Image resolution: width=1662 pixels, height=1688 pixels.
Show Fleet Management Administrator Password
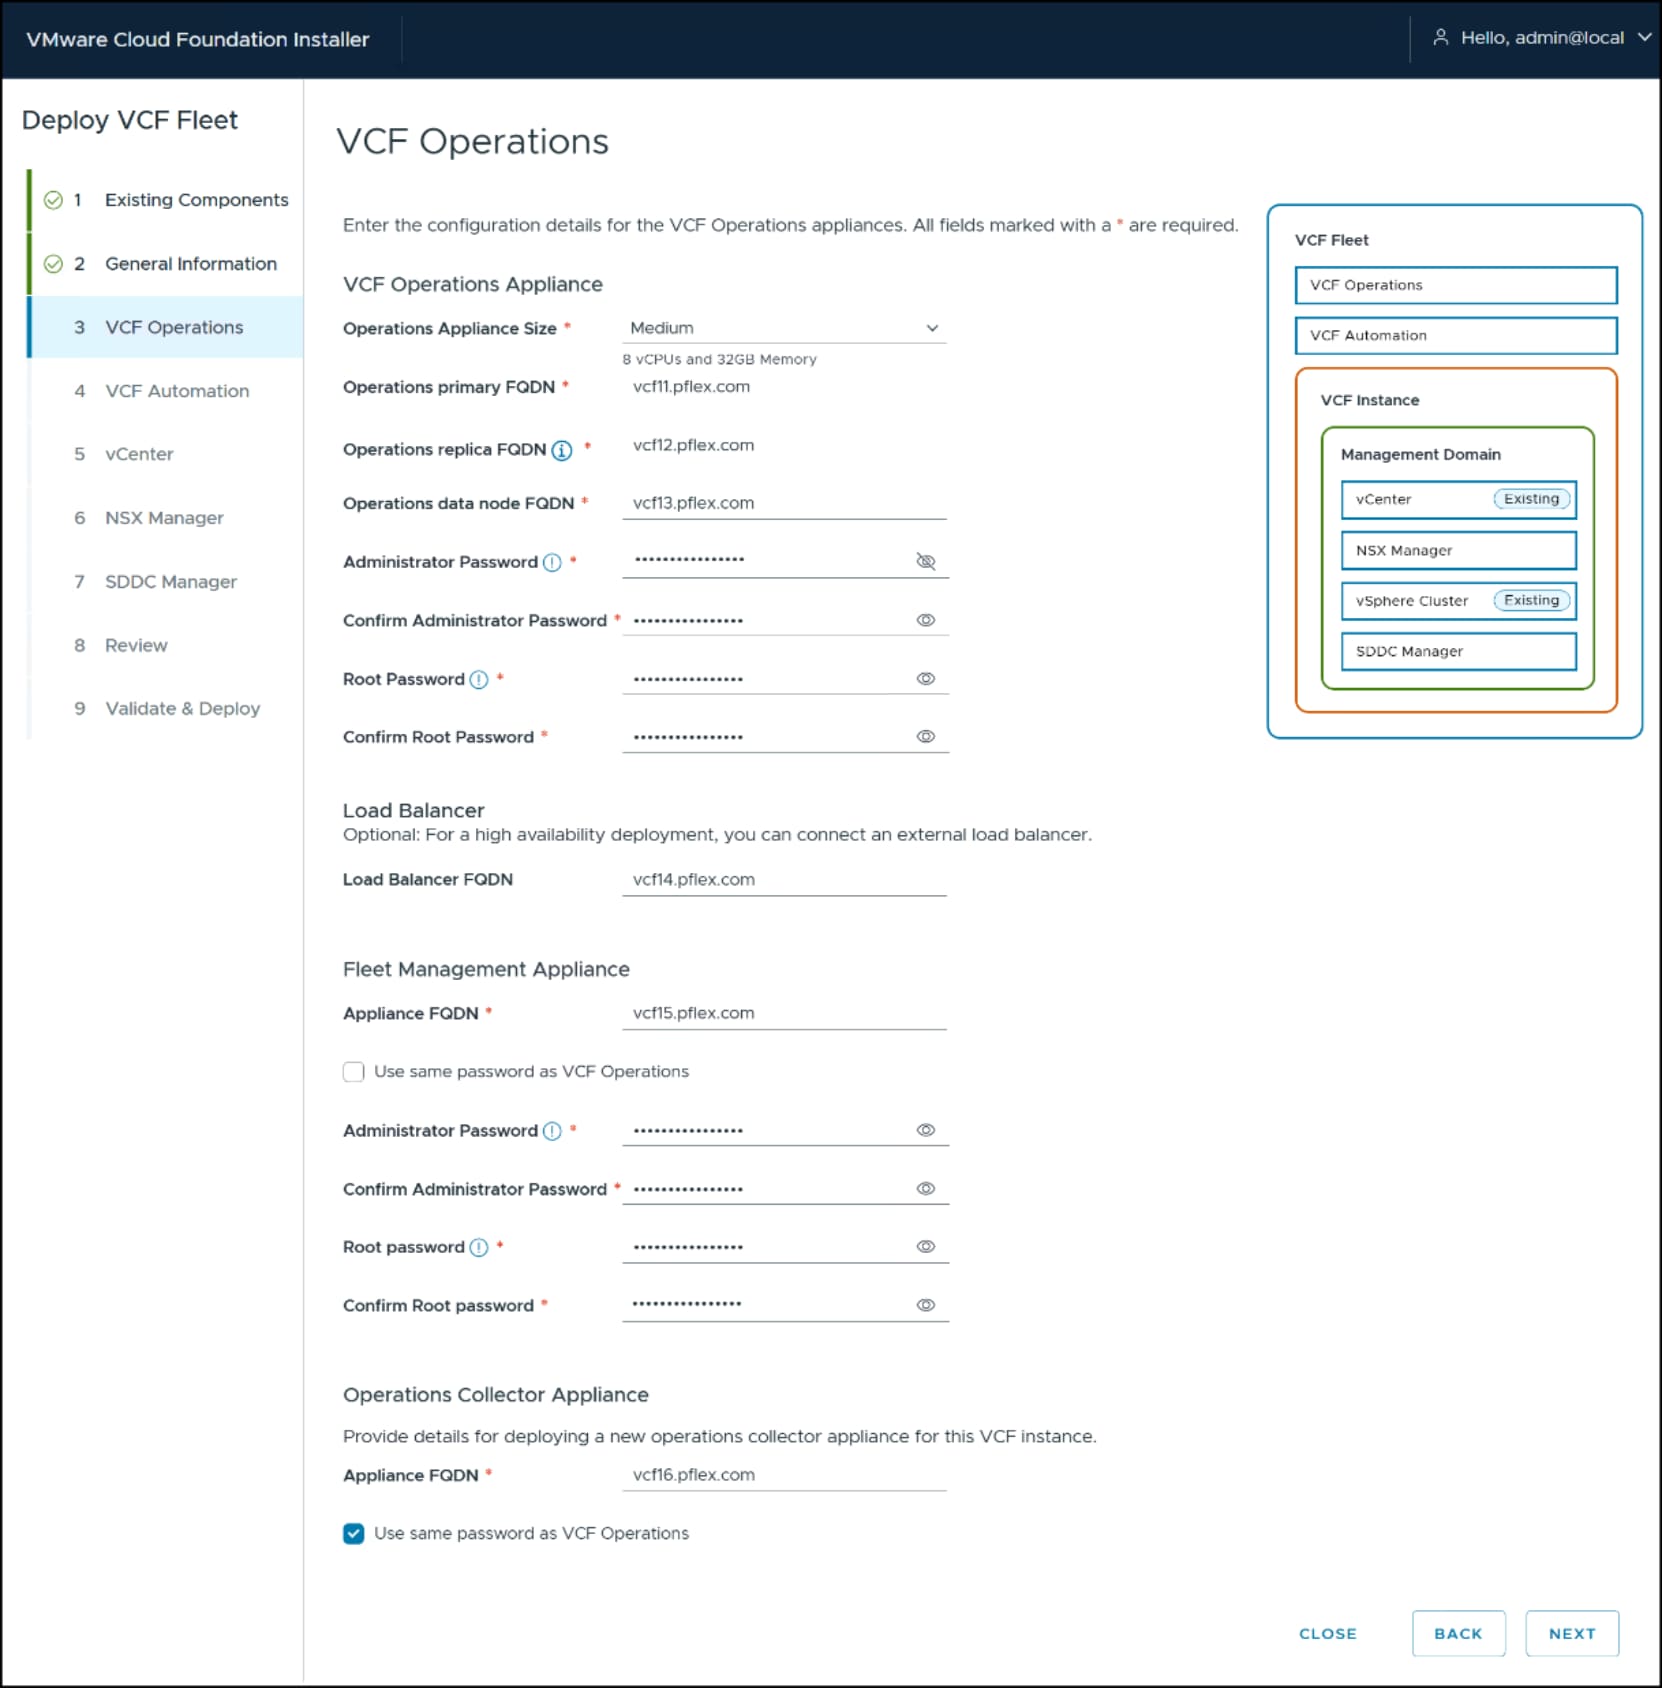click(x=926, y=1130)
